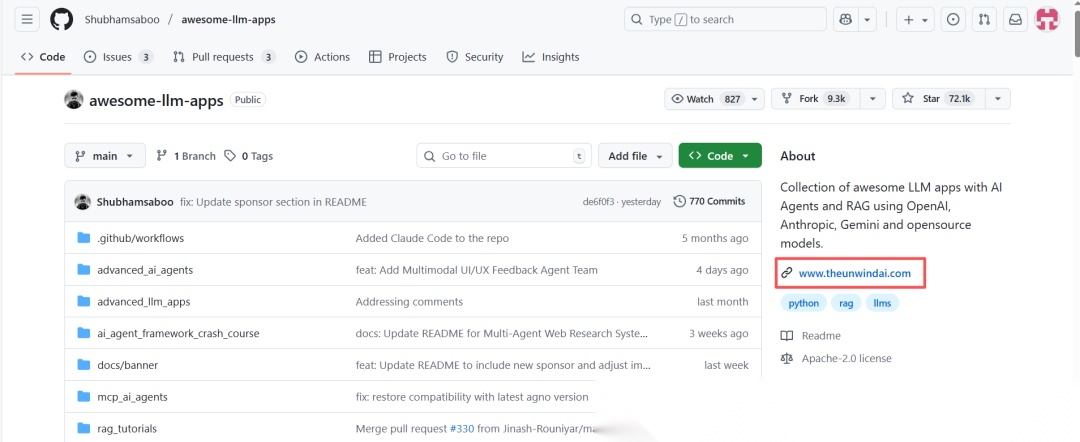Click folder icon of mcp_ai_agents row
This screenshot has width=1080, height=442.
(x=84, y=397)
